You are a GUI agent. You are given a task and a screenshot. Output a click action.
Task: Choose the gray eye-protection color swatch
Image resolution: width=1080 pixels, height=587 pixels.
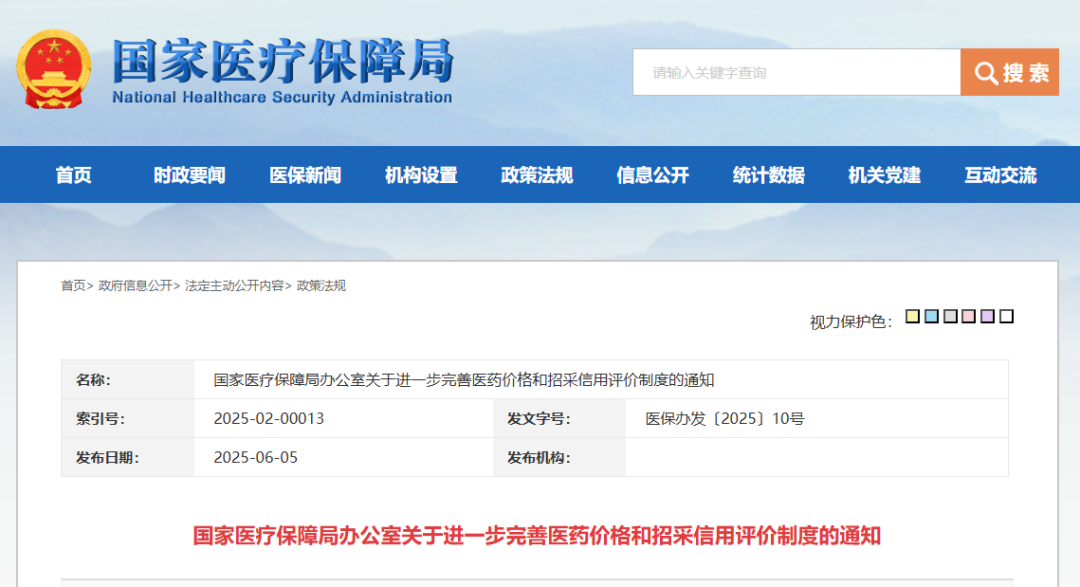[x=950, y=317]
